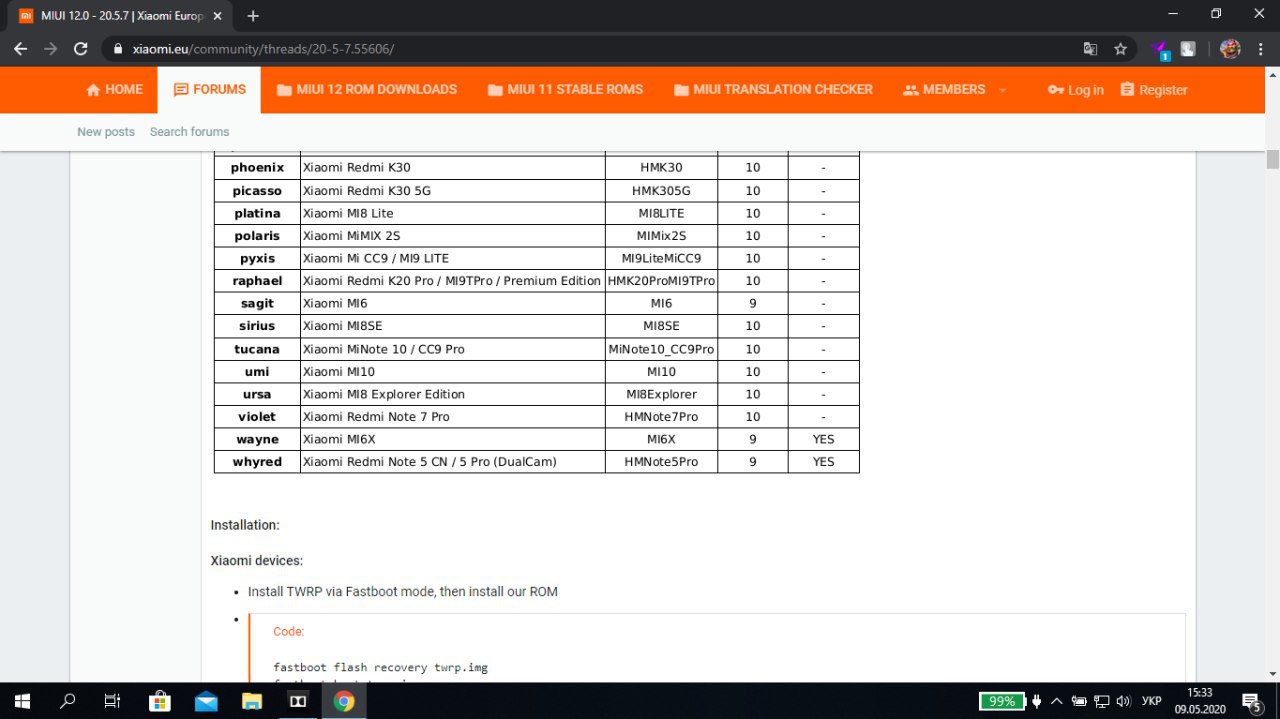Screen dimensions: 1280x719
Task: Click the Log in link
Action: click(1076, 90)
